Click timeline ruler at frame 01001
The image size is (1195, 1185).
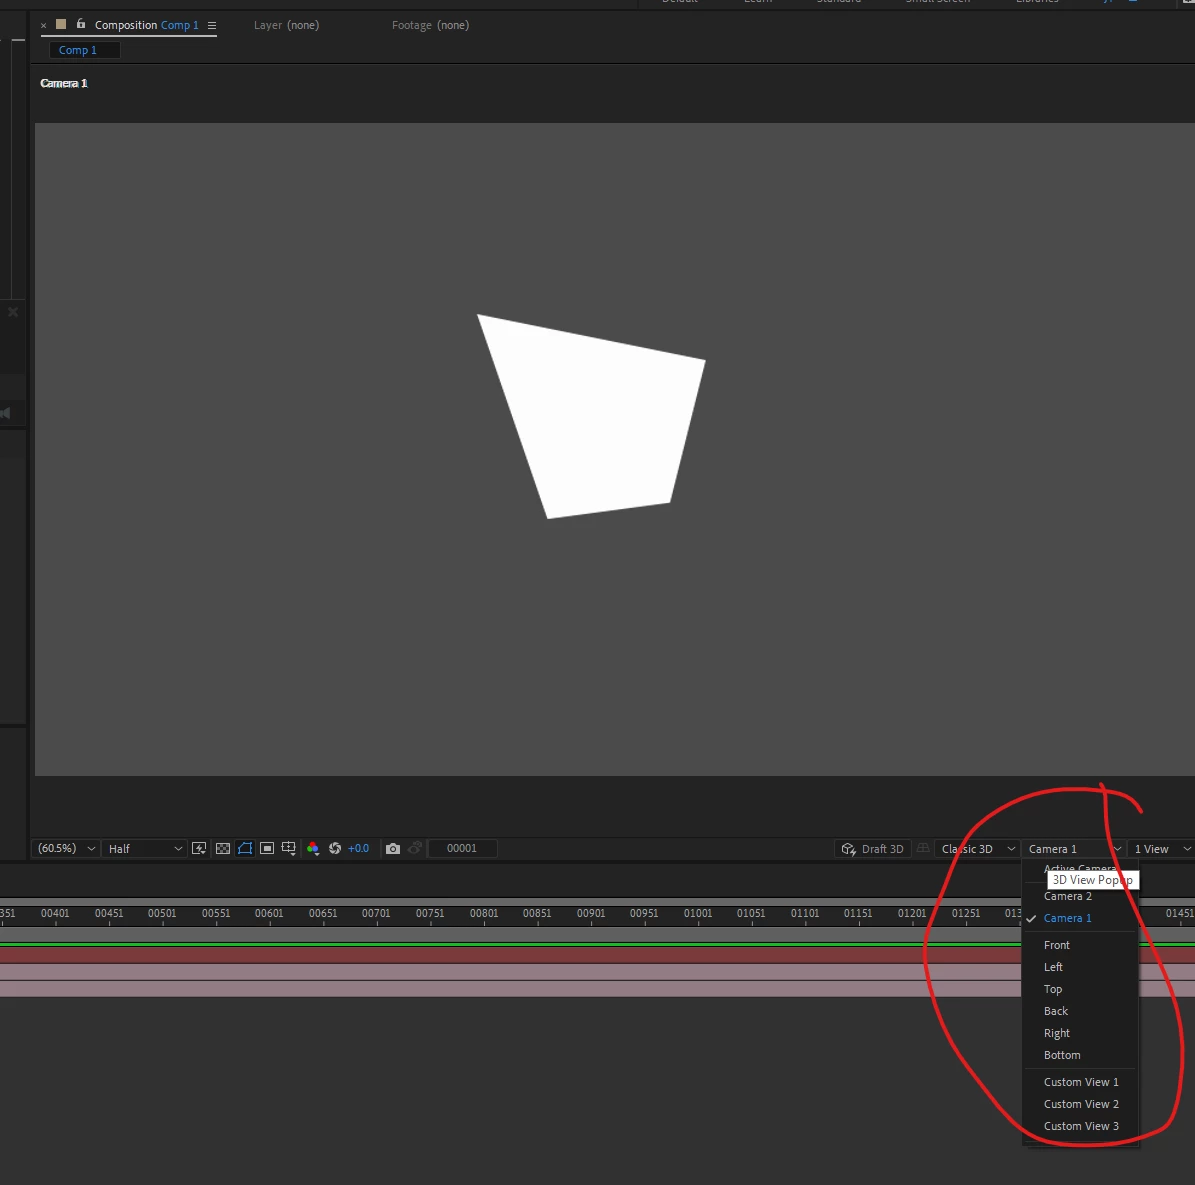tap(698, 913)
